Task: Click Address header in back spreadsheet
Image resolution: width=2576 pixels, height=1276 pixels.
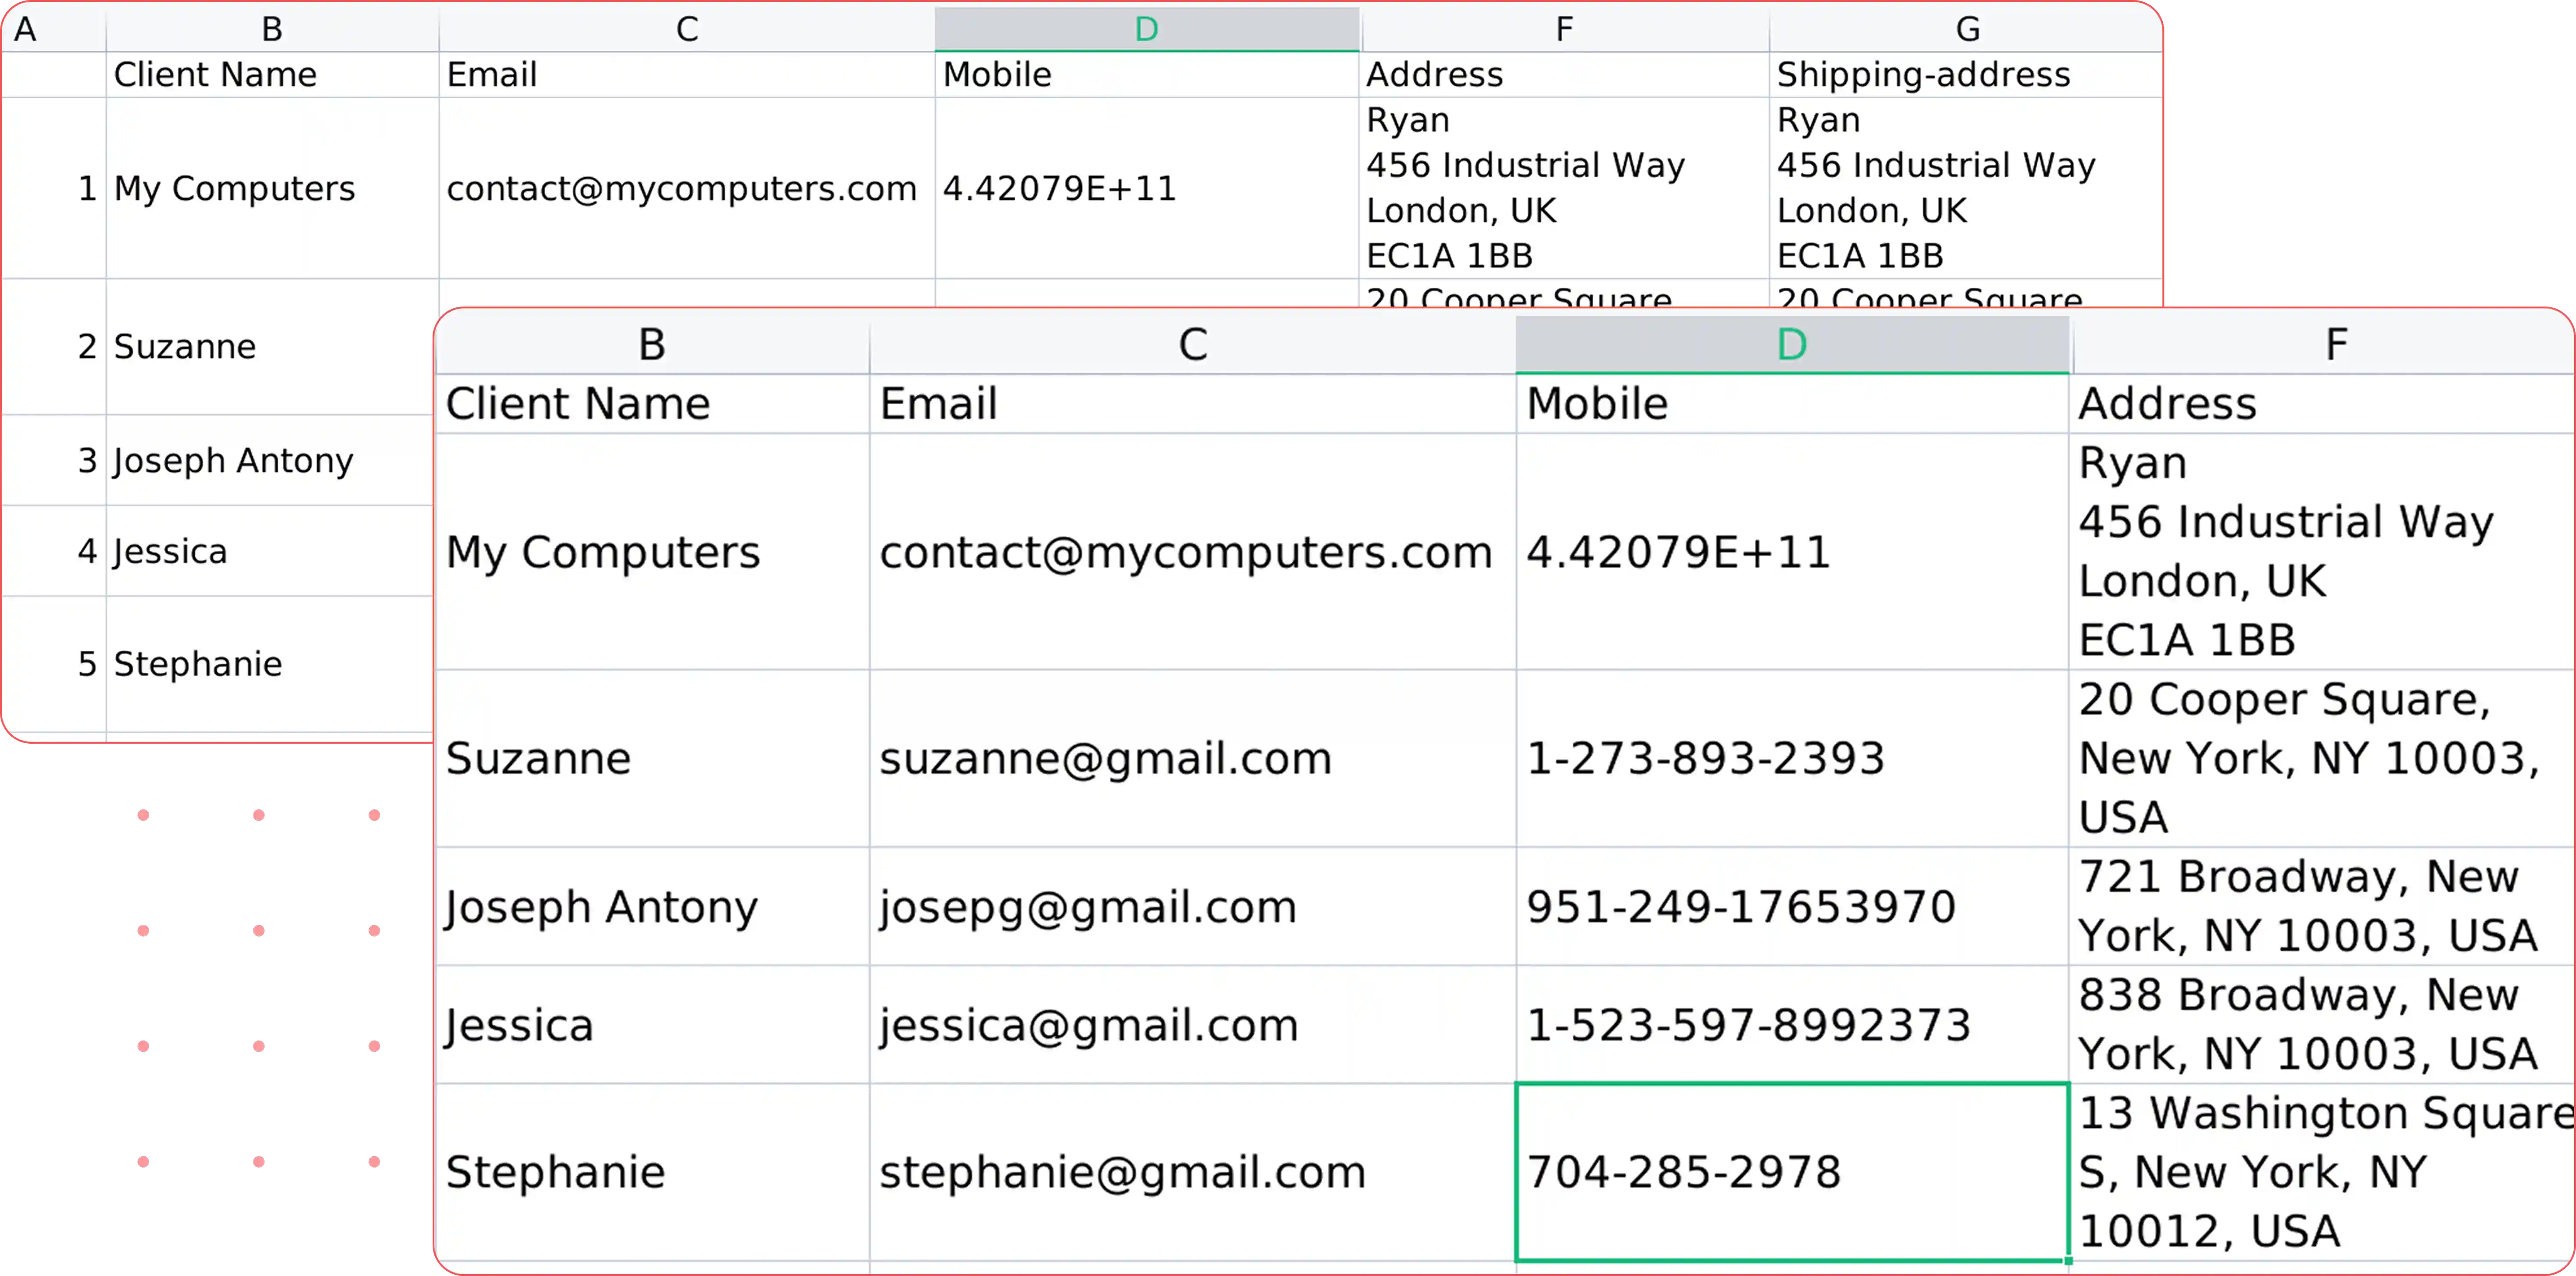Action: tap(1564, 75)
